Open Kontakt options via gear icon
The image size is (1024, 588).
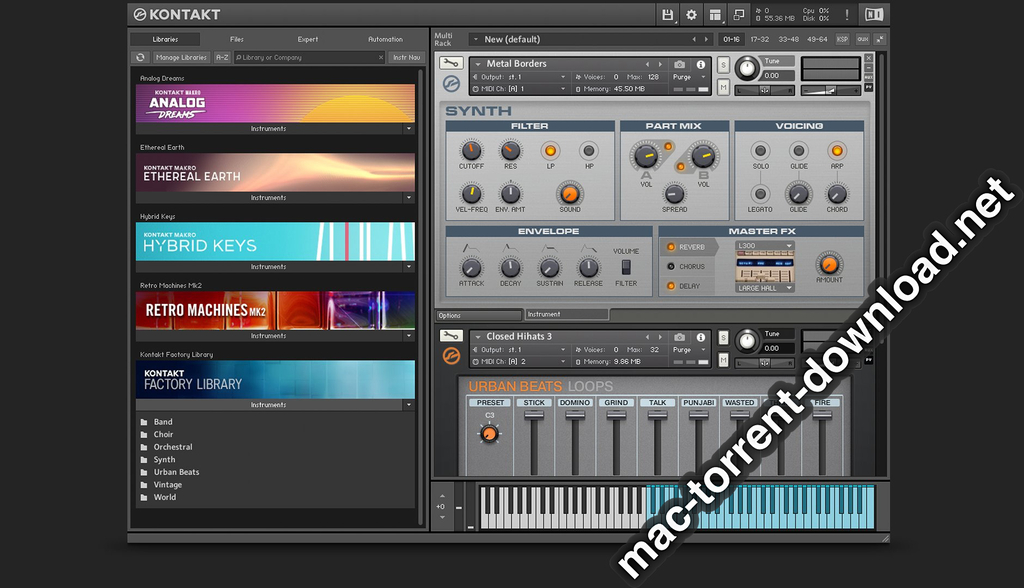pos(691,15)
